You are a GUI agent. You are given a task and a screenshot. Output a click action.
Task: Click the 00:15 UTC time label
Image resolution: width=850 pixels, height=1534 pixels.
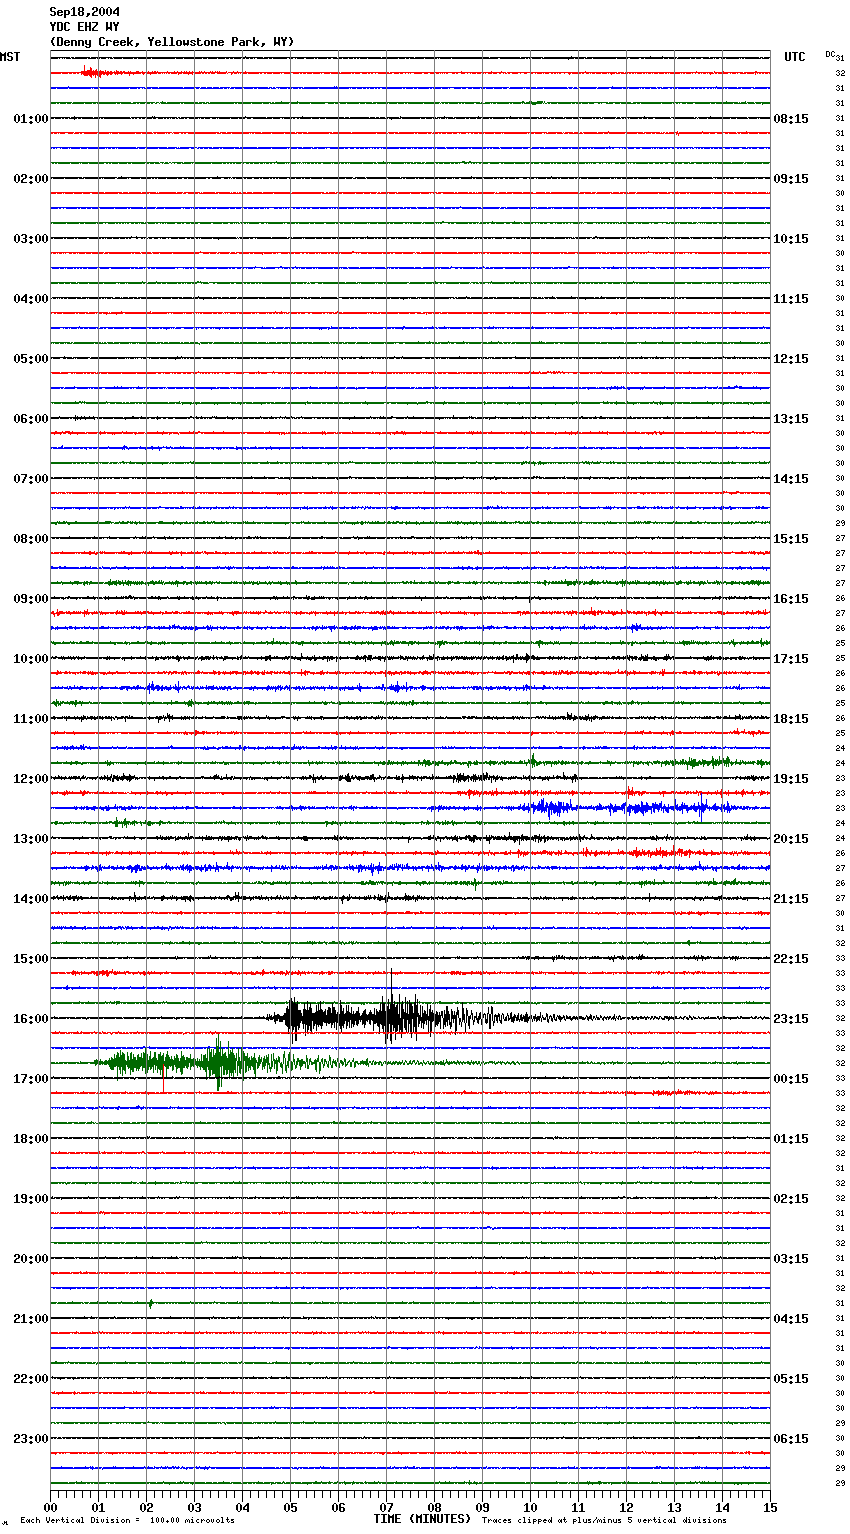791,1079
